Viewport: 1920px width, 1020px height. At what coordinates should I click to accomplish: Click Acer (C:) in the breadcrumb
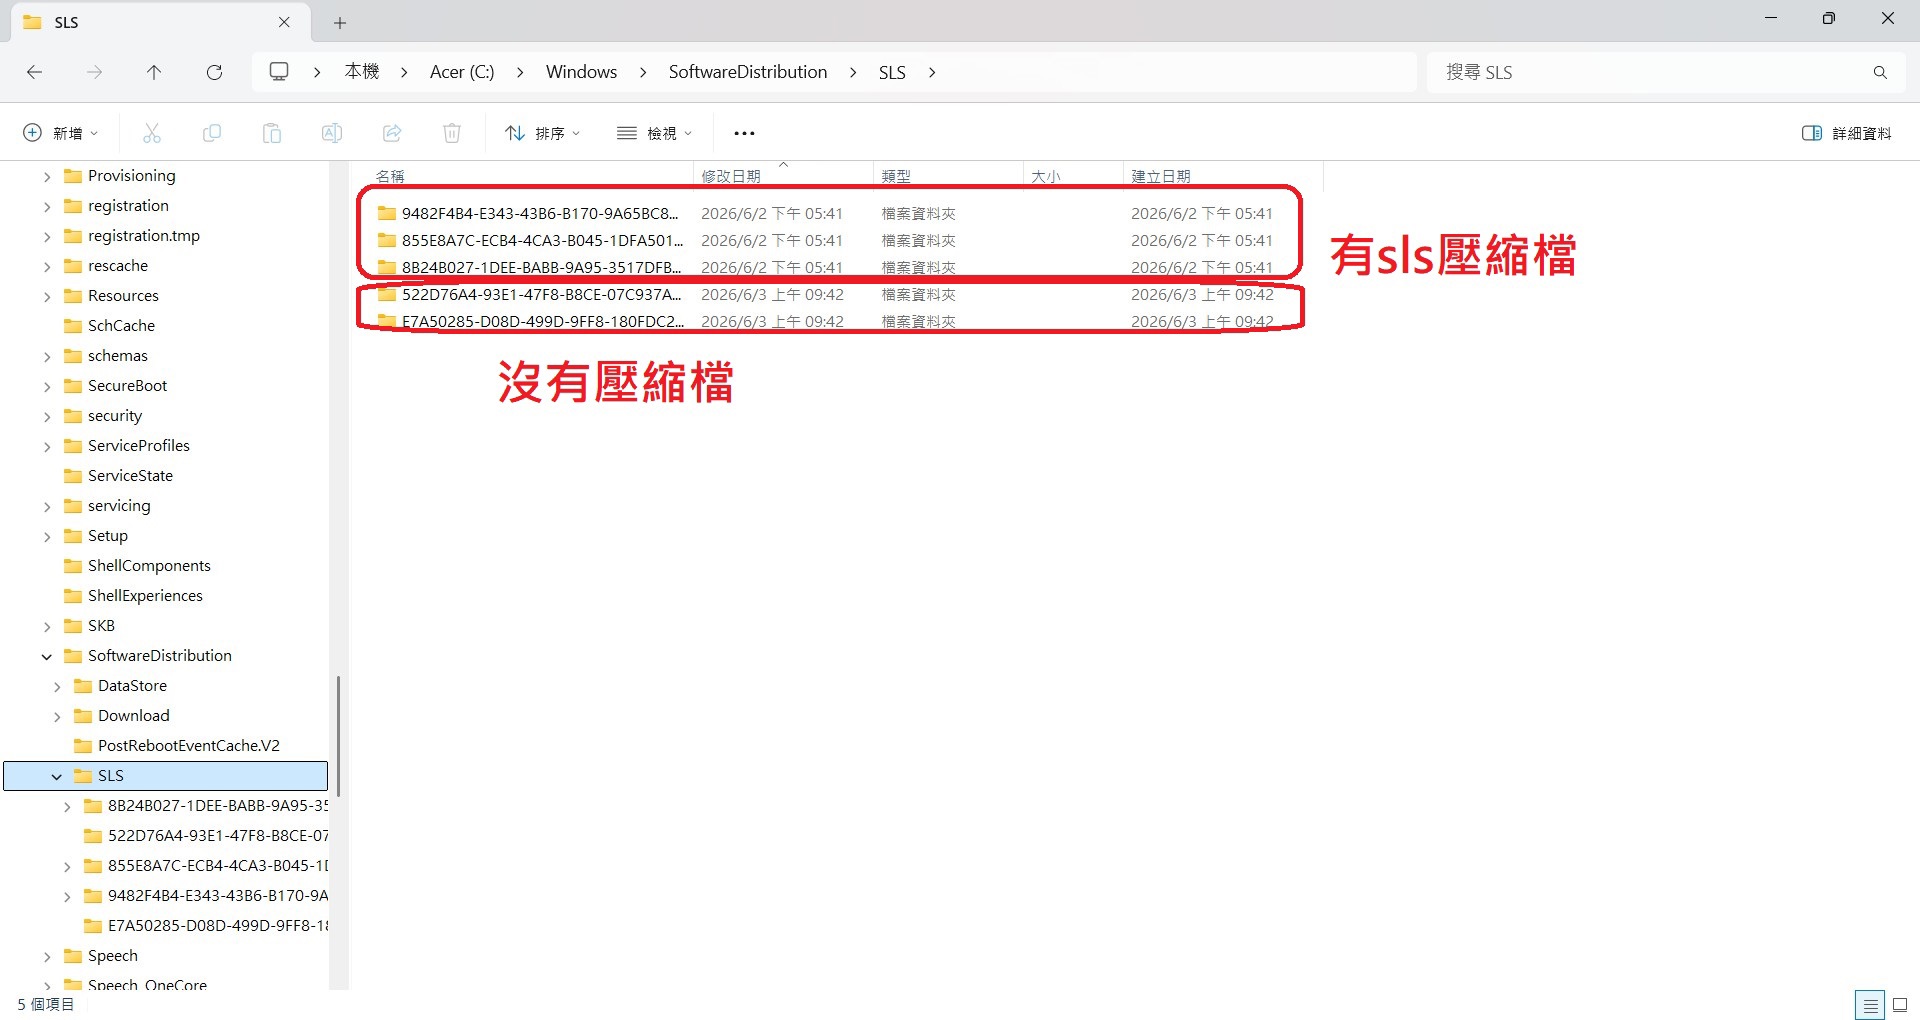click(462, 72)
